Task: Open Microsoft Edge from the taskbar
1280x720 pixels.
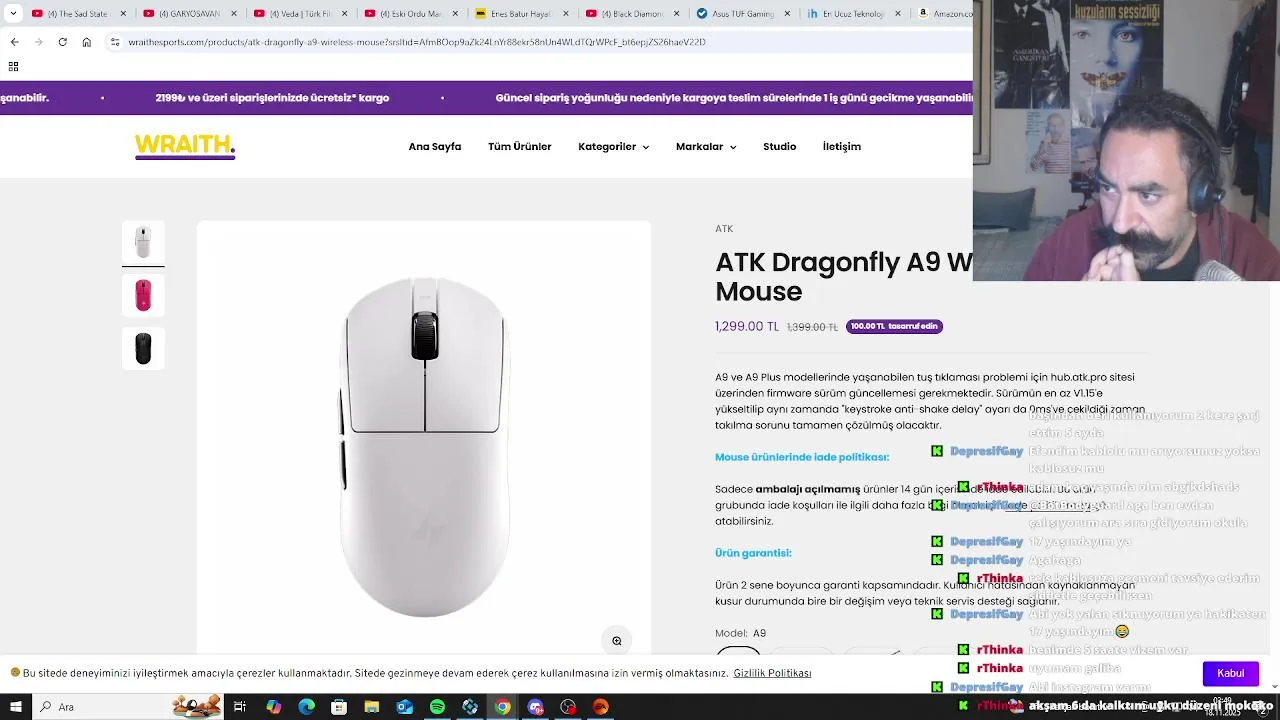Action: pyautogui.click(x=306, y=707)
